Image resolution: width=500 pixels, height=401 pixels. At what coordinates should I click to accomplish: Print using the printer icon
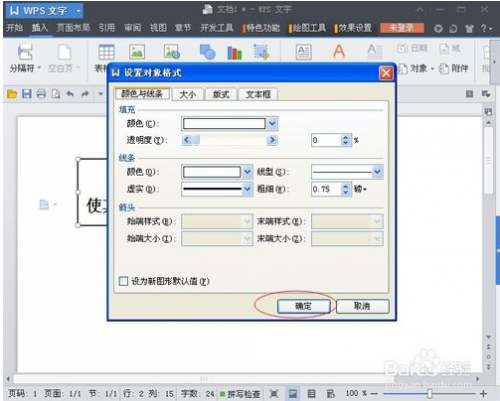tap(41, 94)
